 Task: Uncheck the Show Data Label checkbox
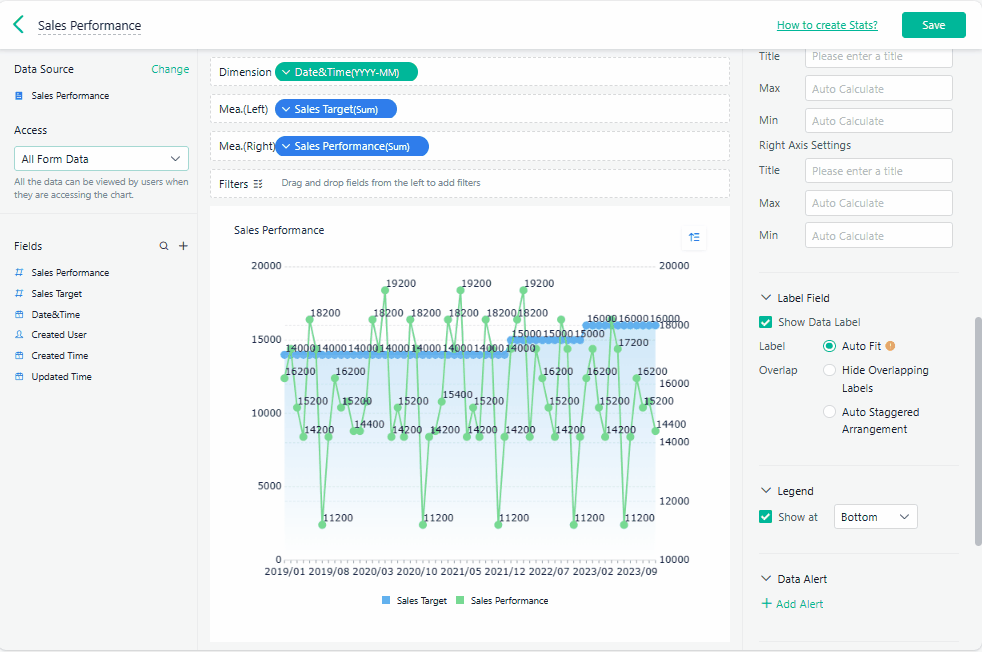(766, 322)
